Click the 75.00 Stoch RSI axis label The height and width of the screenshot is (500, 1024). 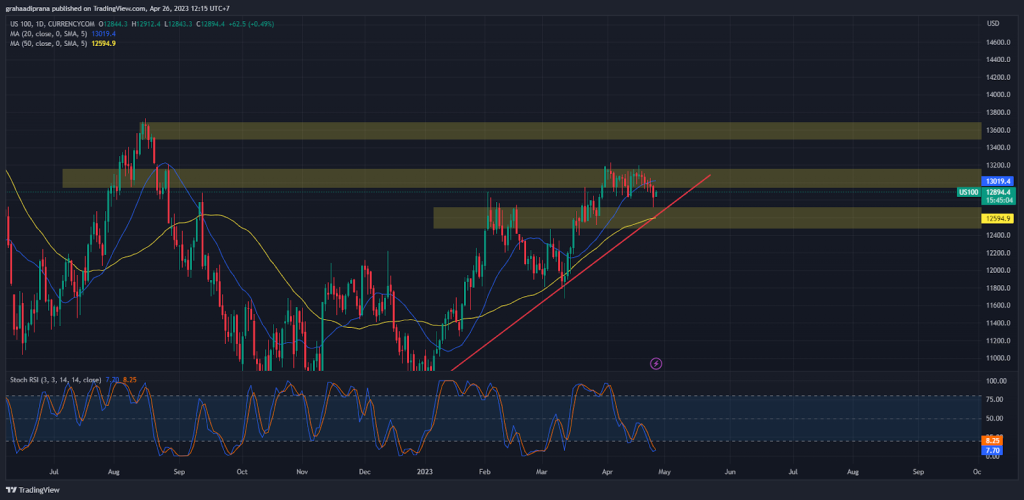coord(995,399)
